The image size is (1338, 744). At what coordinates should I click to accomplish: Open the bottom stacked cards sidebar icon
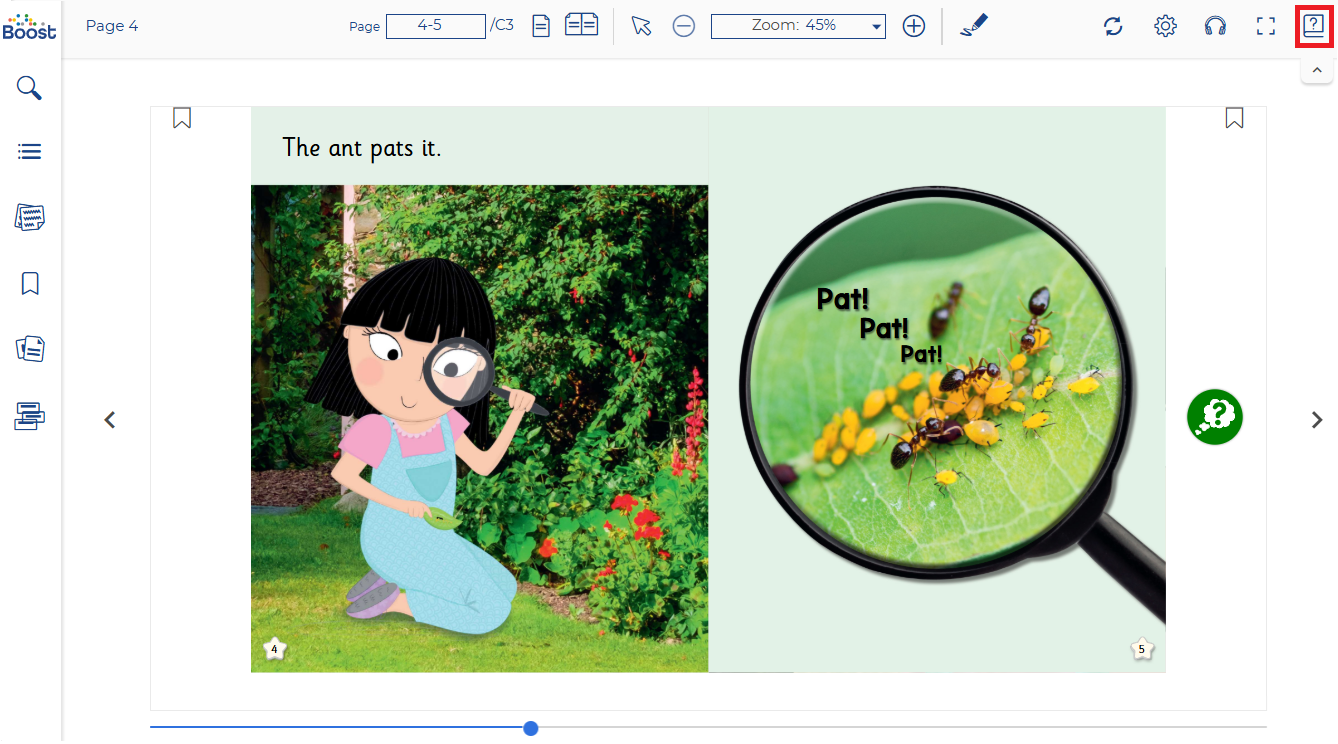pyautogui.click(x=30, y=415)
